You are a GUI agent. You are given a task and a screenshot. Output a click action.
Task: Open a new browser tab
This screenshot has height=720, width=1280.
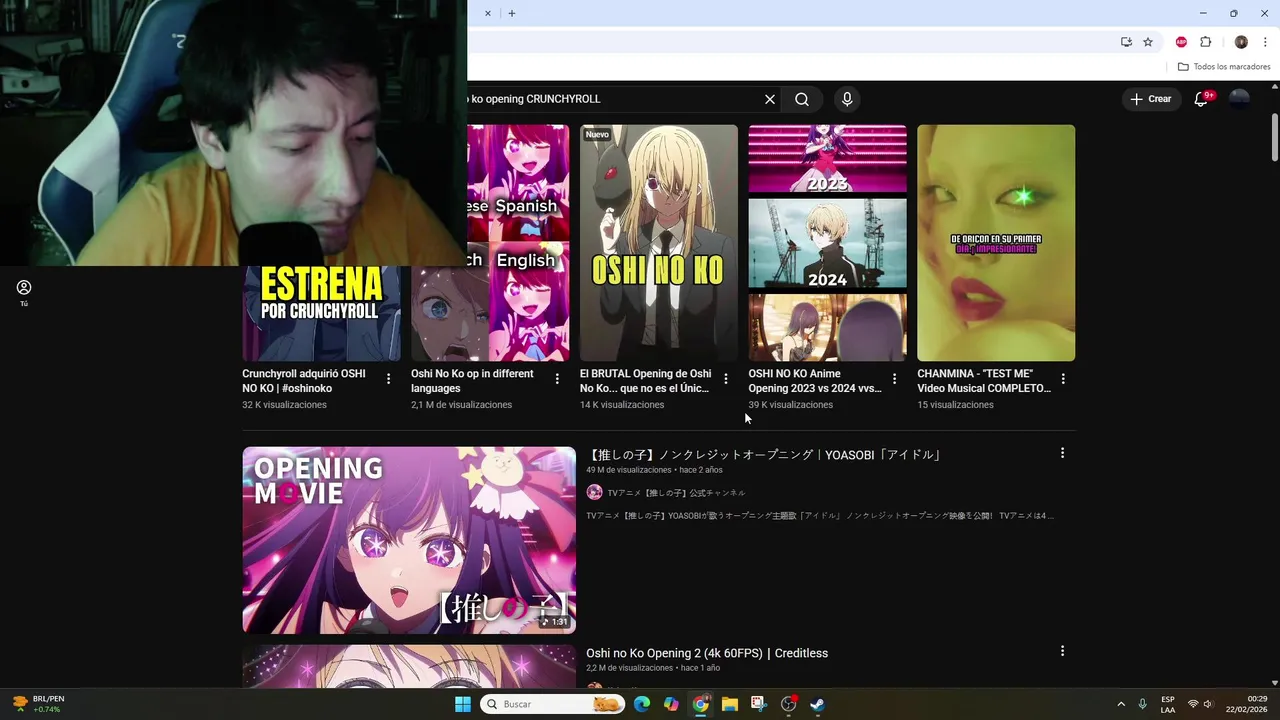click(x=512, y=13)
